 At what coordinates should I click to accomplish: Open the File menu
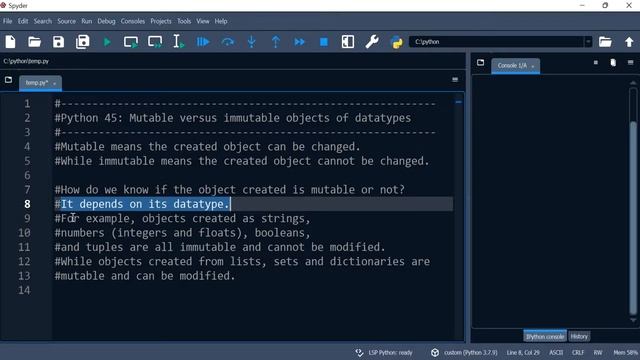click(x=8, y=21)
